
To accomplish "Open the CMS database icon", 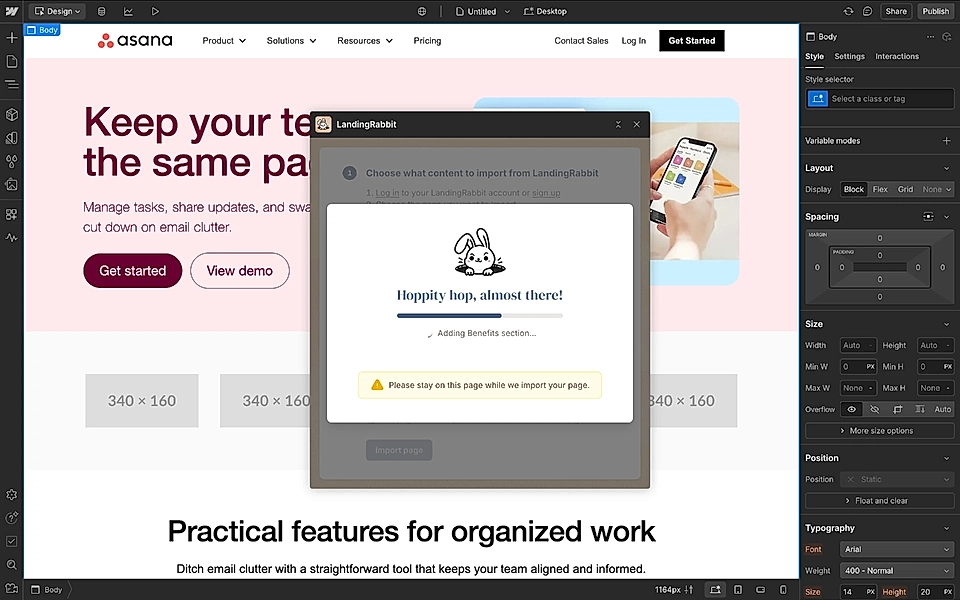I will 101,11.
